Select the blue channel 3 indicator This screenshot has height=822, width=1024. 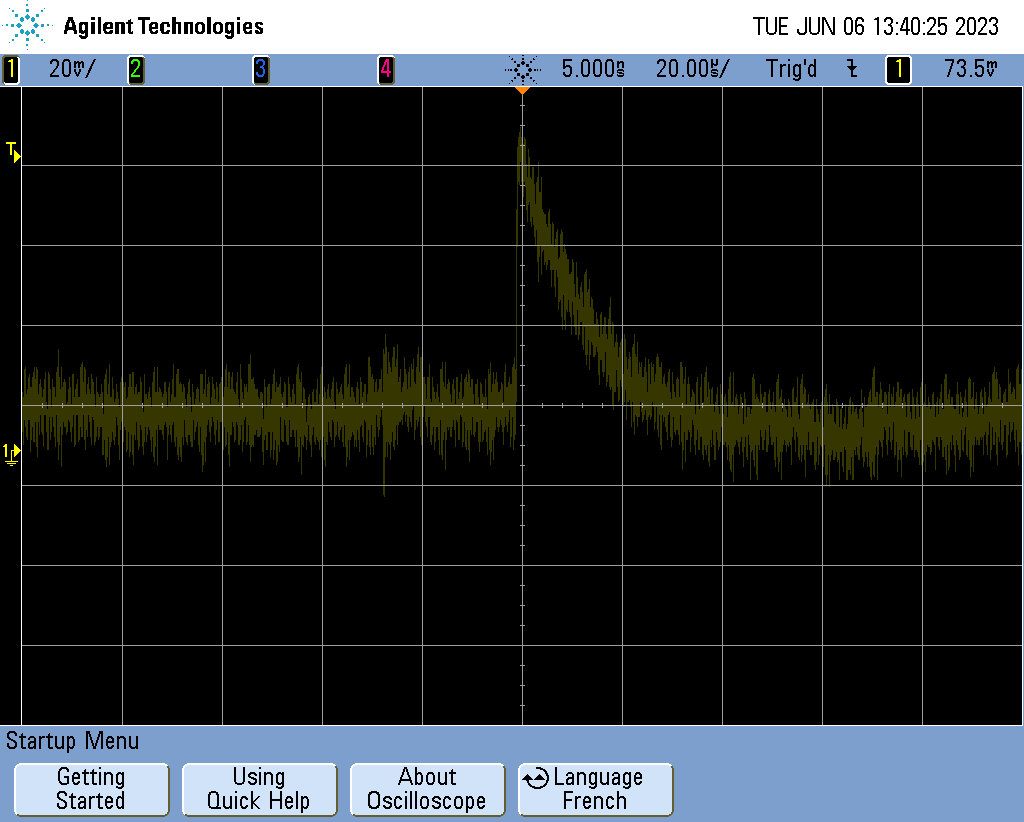[x=260, y=70]
